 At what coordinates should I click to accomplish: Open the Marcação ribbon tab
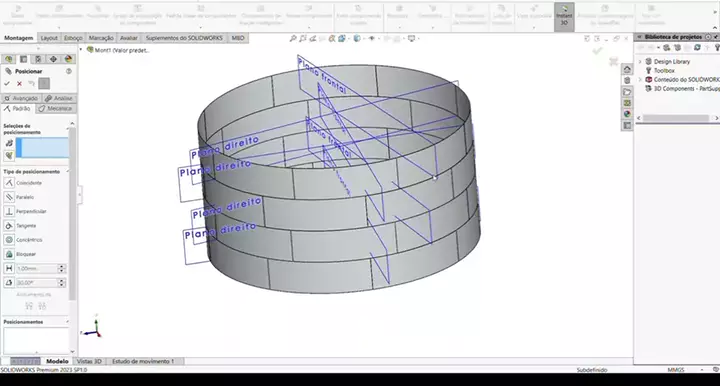coord(101,38)
